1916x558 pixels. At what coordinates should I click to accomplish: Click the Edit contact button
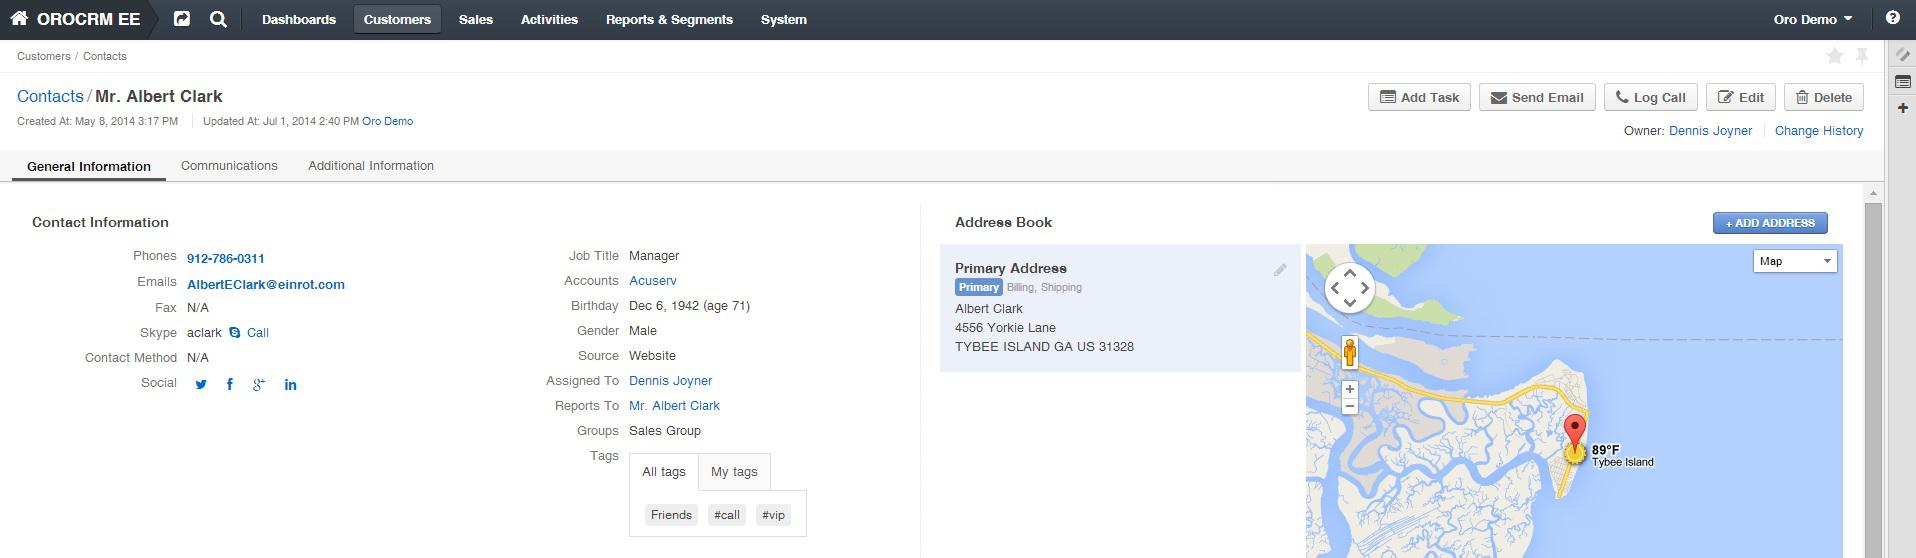click(x=1741, y=97)
